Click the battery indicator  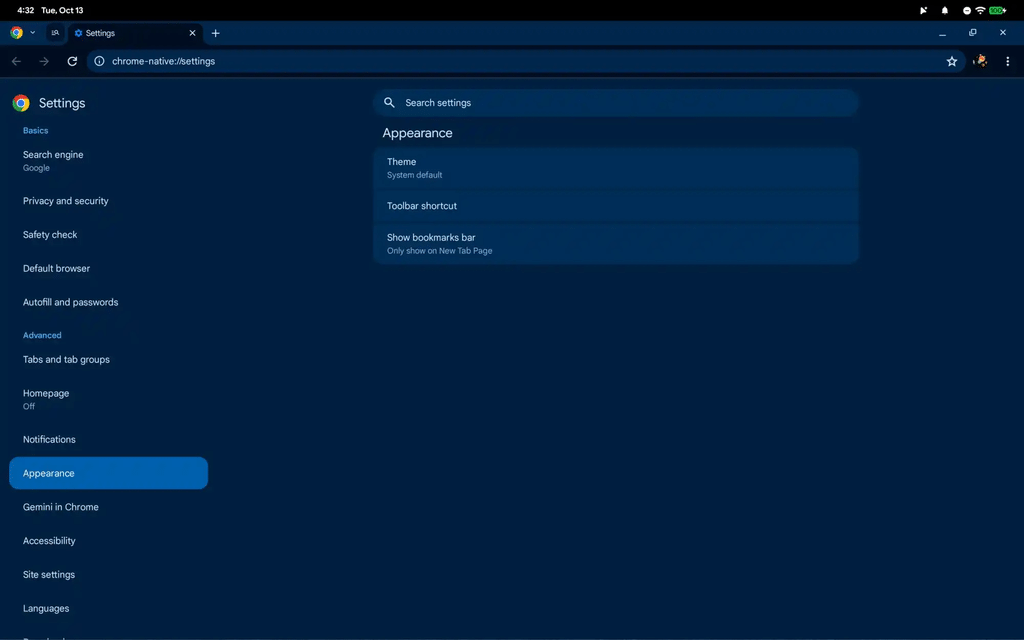click(x=997, y=10)
